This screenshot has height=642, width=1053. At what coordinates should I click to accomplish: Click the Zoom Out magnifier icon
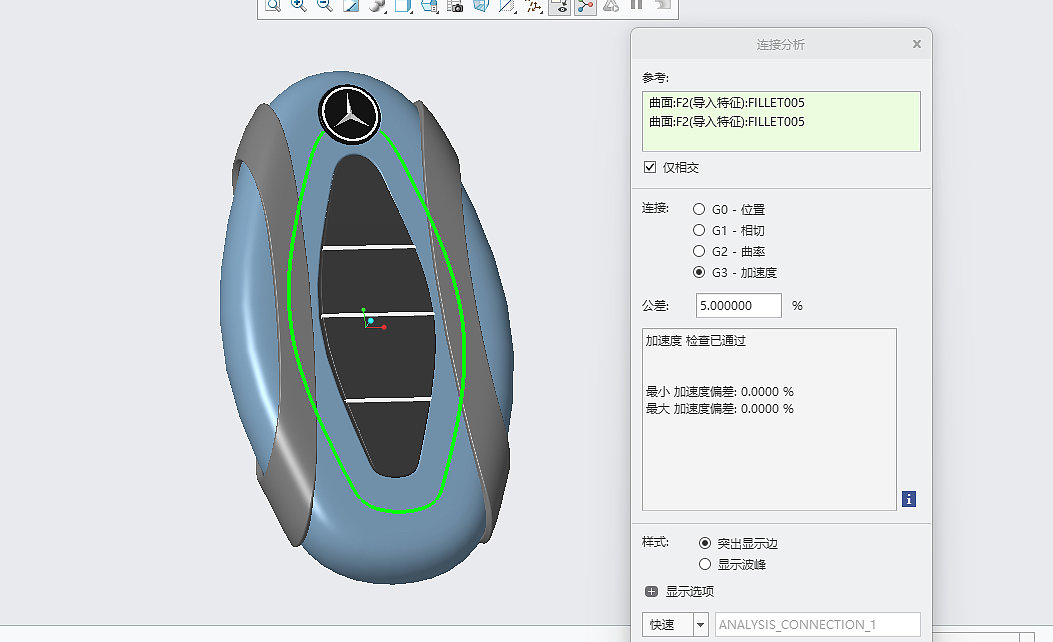pyautogui.click(x=324, y=5)
